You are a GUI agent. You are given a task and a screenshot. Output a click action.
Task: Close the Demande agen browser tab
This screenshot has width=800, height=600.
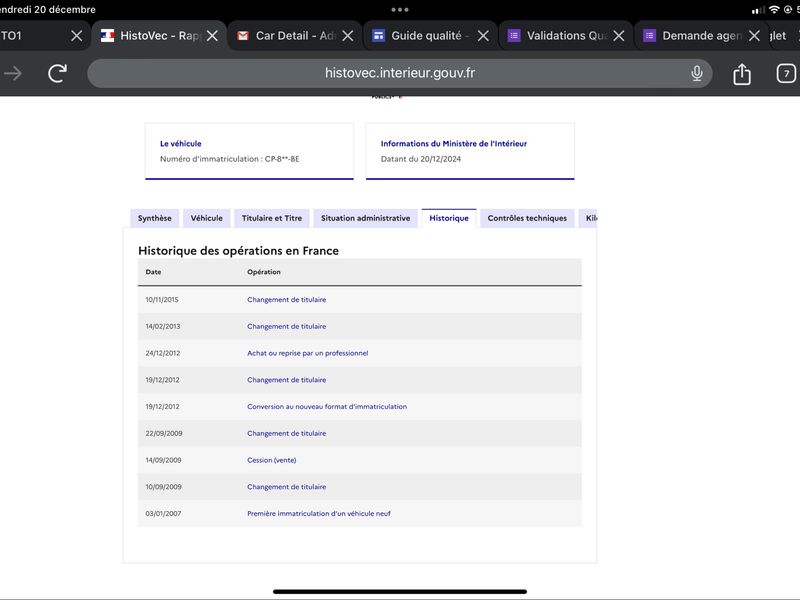[754, 36]
